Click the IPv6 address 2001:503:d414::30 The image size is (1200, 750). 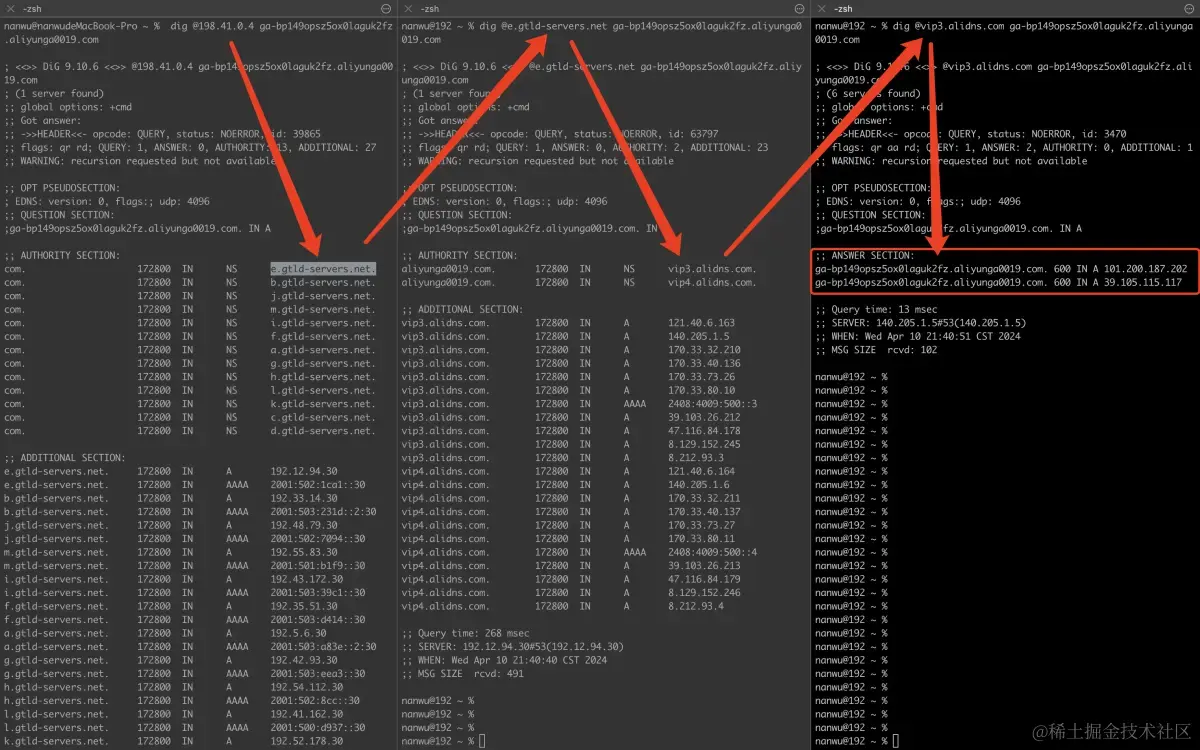tap(320, 619)
